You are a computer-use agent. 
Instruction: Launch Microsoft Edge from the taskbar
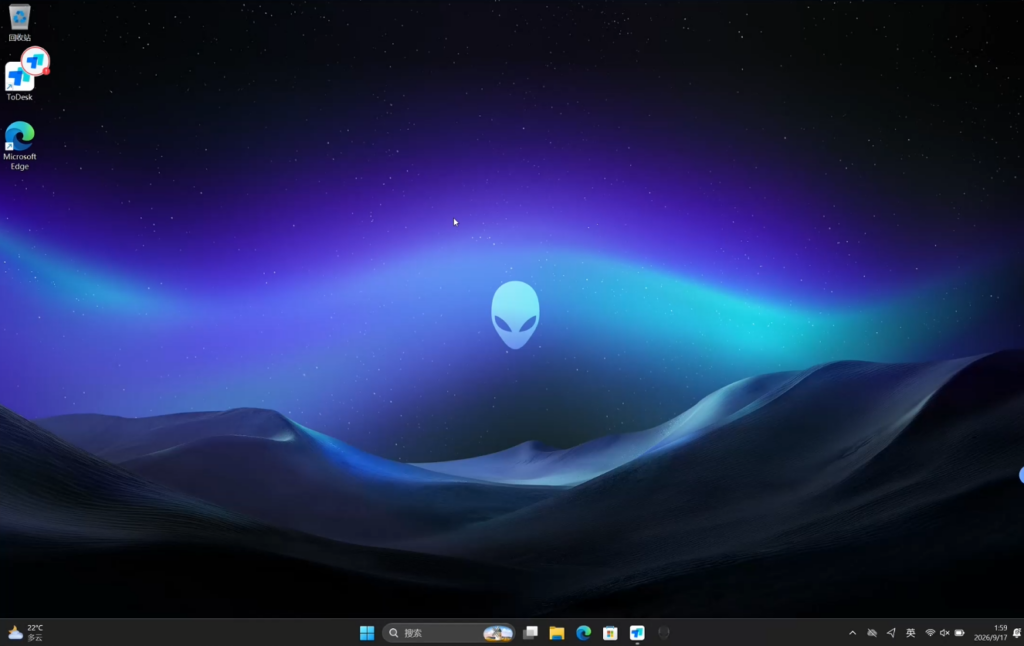pos(584,632)
